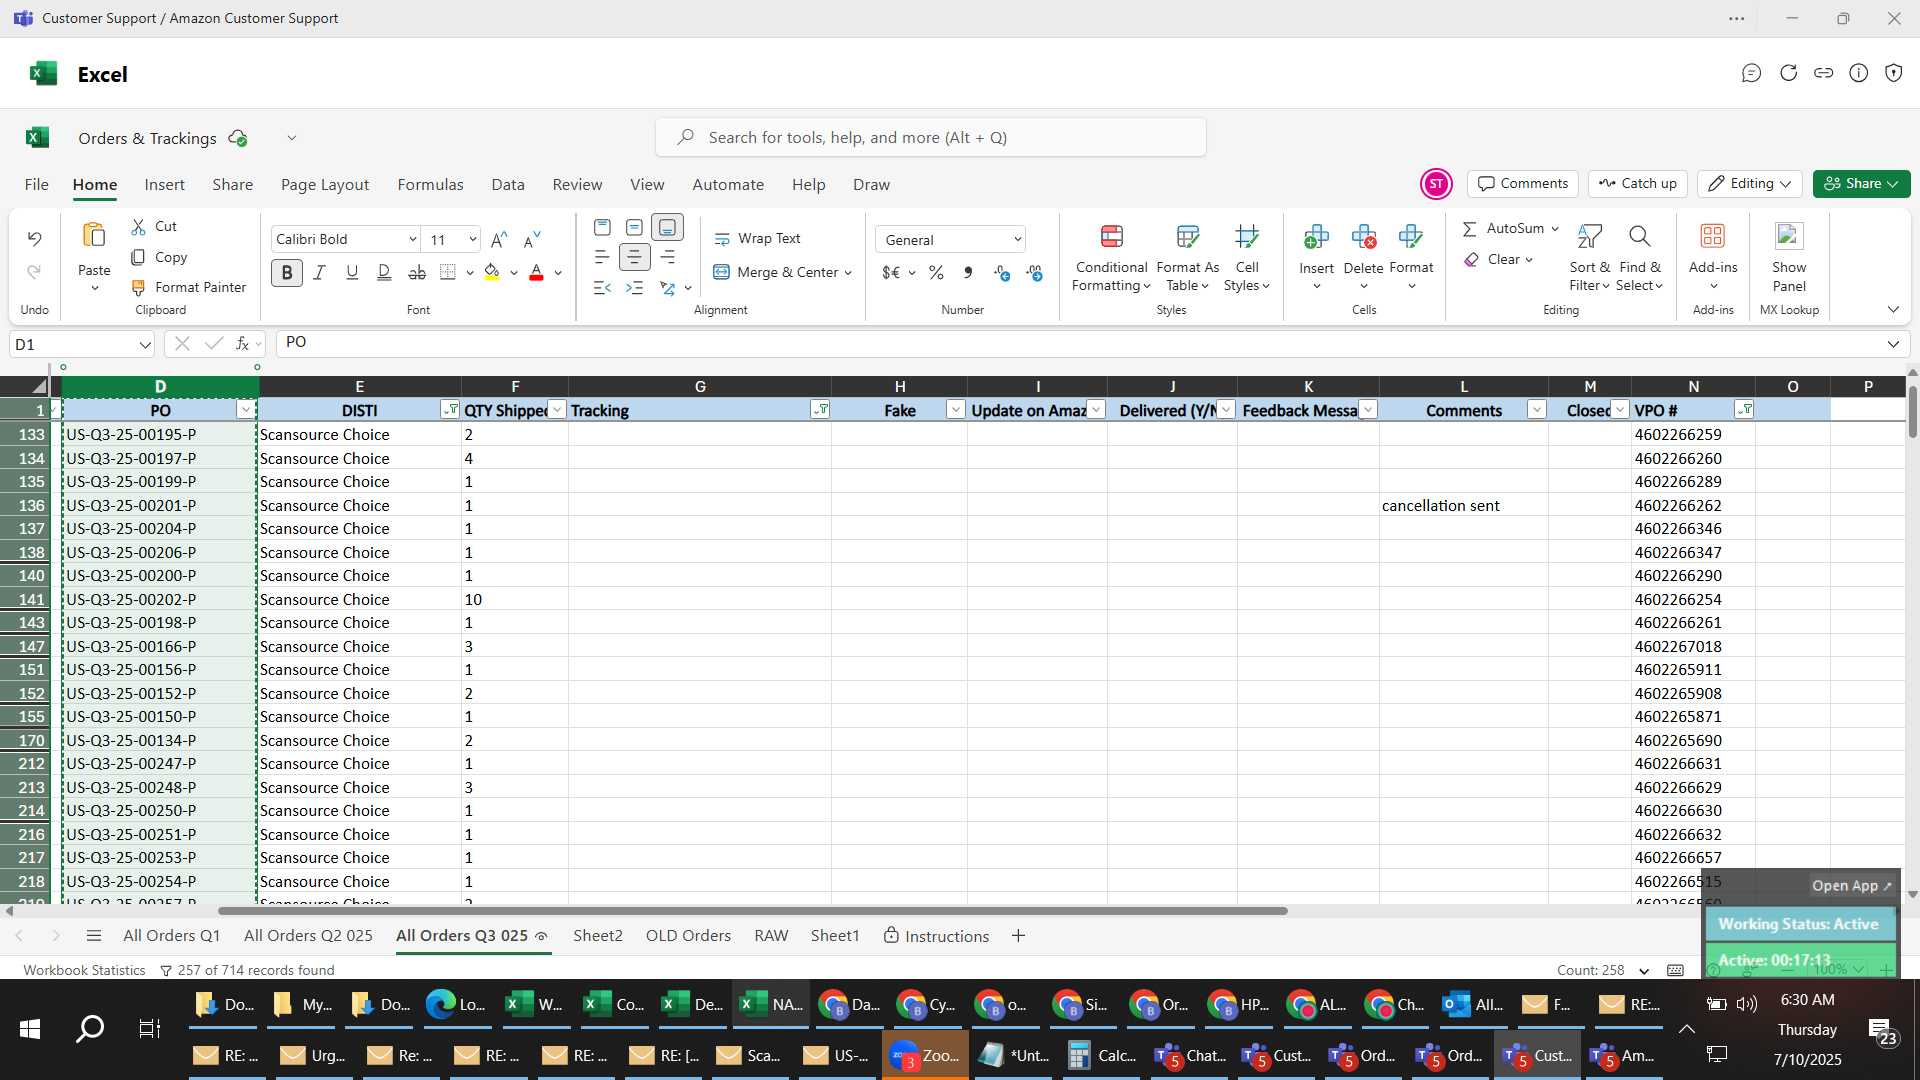Screen dimensions: 1920x1080
Task: Click the horizontal scrollbar thumb
Action: tap(752, 911)
